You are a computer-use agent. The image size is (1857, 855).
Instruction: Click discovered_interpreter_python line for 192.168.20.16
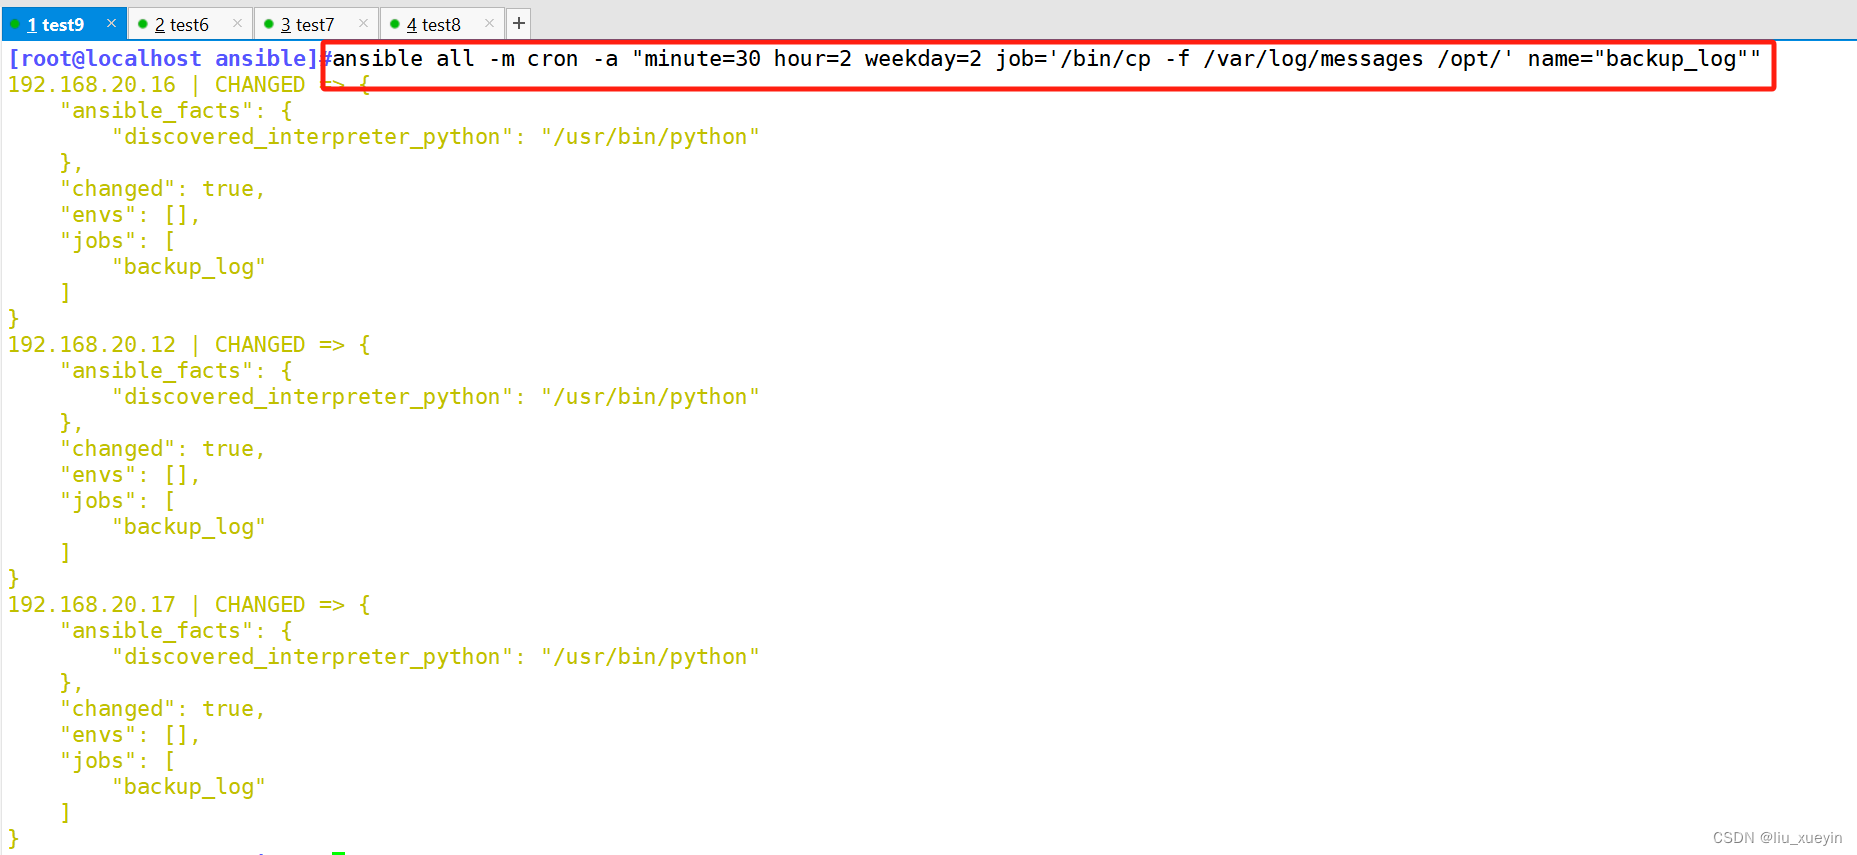436,137
